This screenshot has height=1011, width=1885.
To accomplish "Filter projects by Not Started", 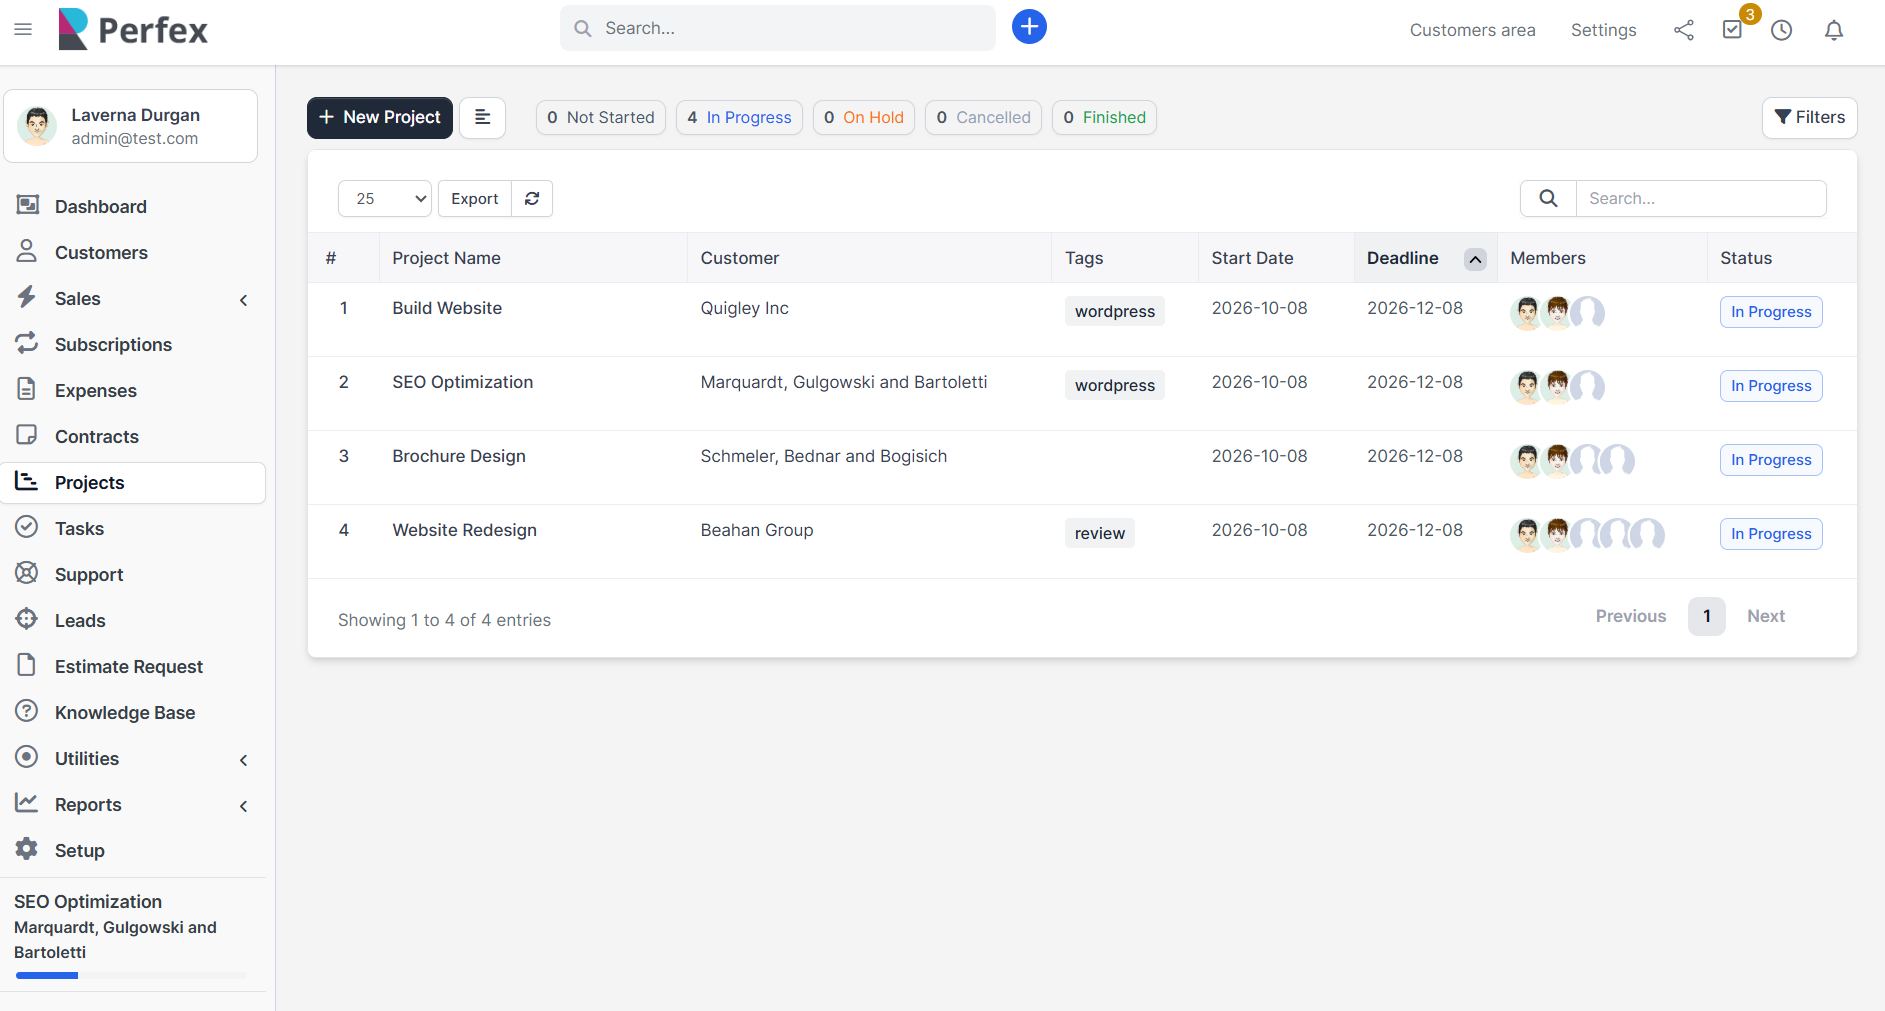I will pos(601,117).
